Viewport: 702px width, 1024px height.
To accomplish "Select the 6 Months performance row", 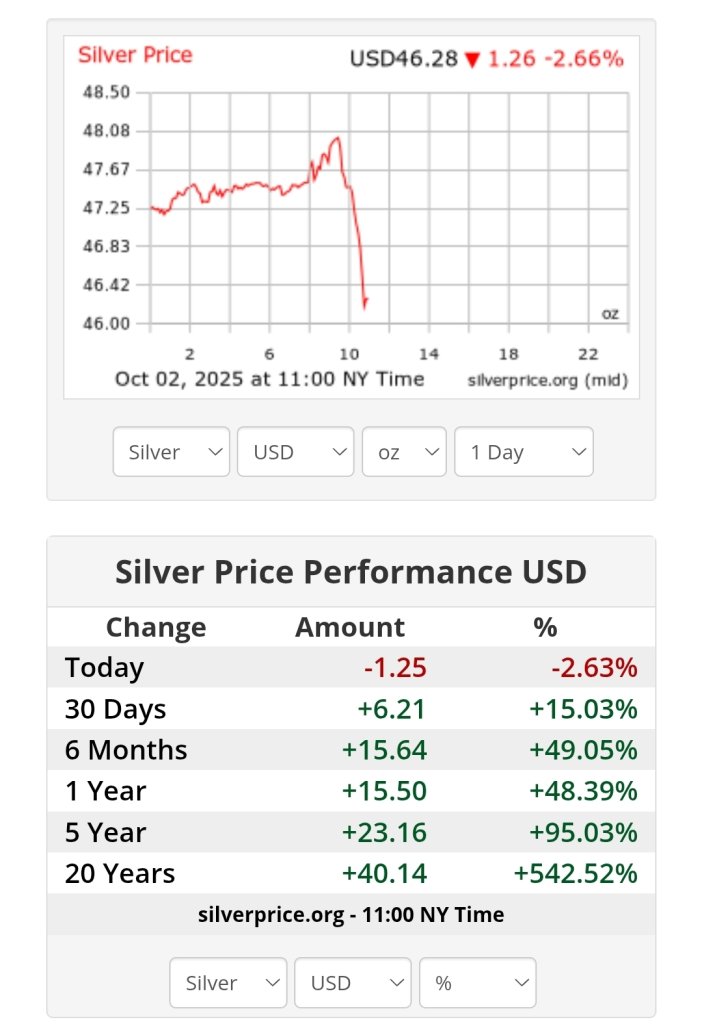I will (351, 750).
